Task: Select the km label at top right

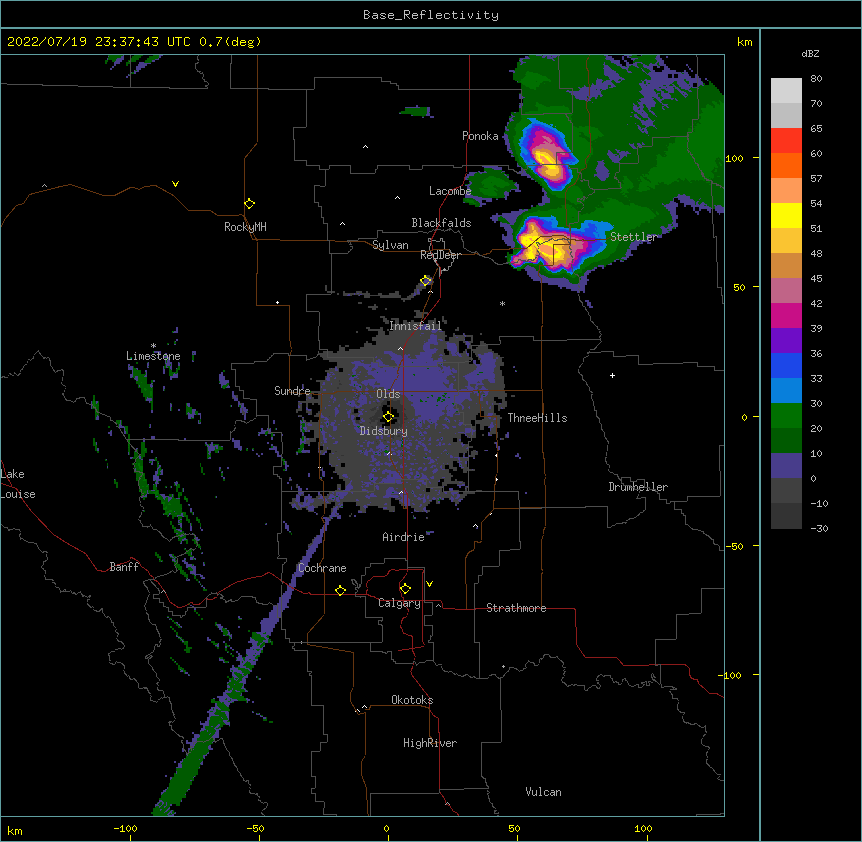Action: [745, 42]
